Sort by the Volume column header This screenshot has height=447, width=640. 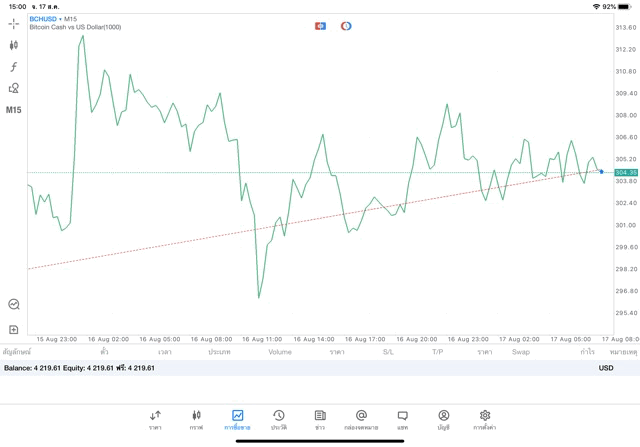click(x=280, y=352)
